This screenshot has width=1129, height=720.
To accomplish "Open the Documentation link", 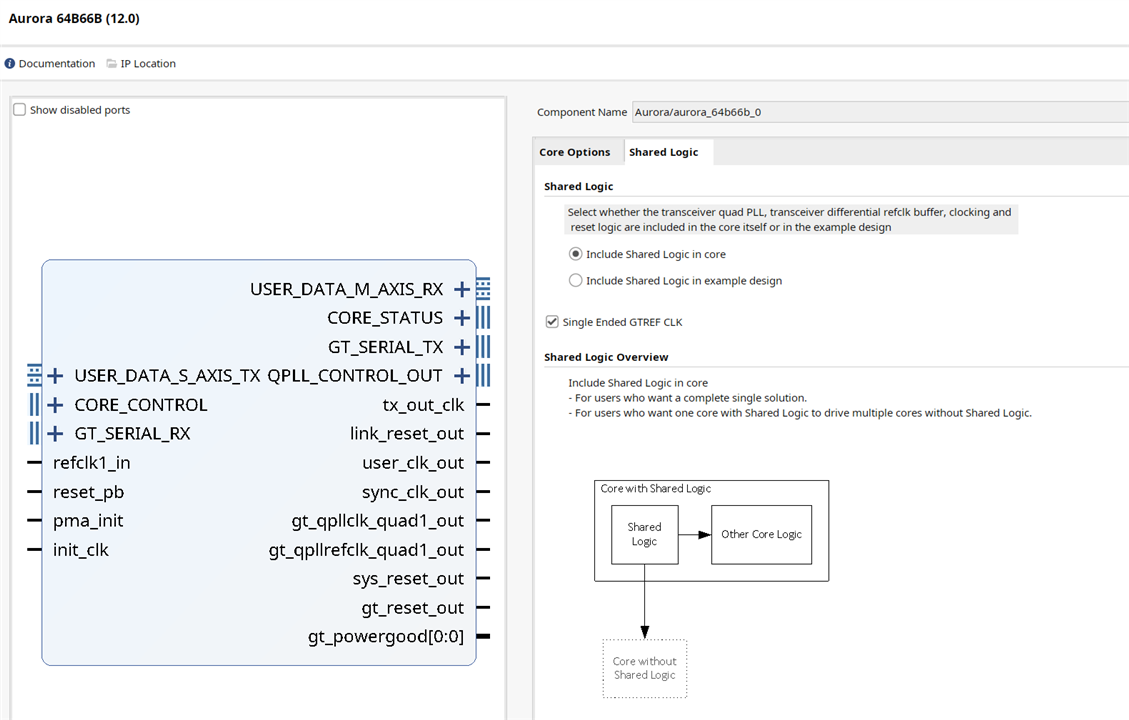I will click(x=57, y=63).
